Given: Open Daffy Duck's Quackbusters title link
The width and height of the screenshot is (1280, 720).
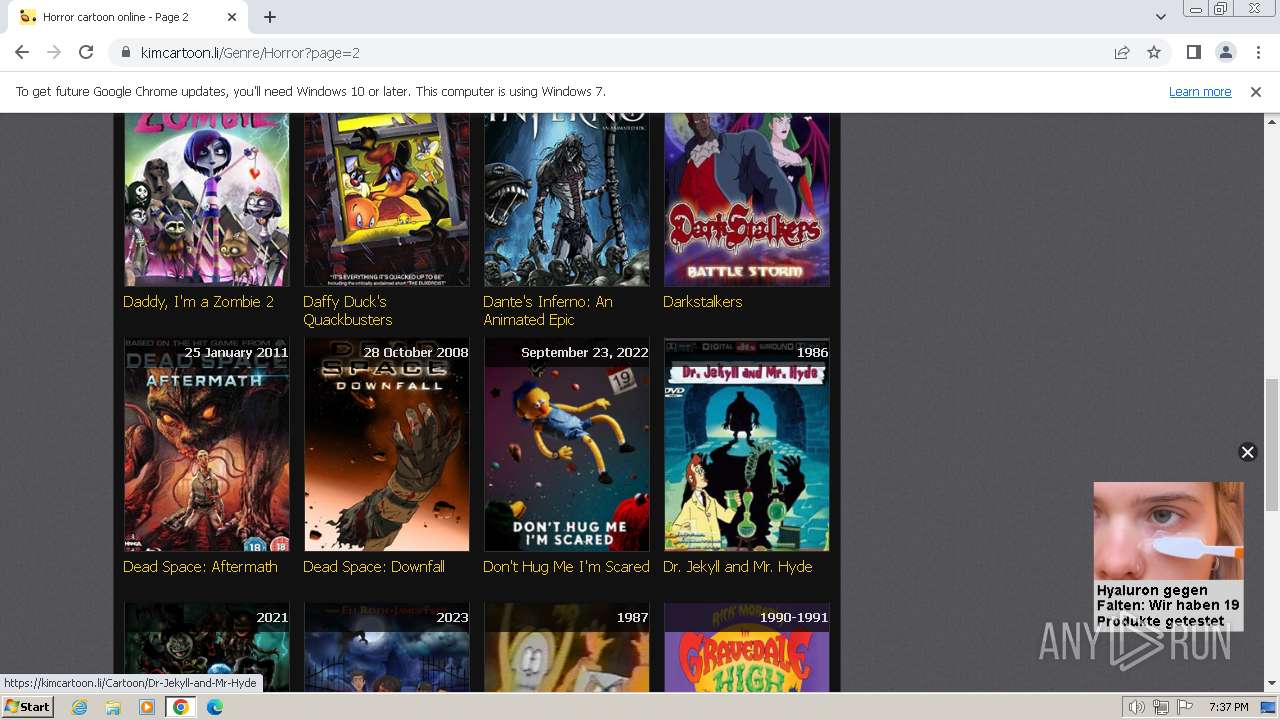Looking at the screenshot, I should pyautogui.click(x=347, y=310).
